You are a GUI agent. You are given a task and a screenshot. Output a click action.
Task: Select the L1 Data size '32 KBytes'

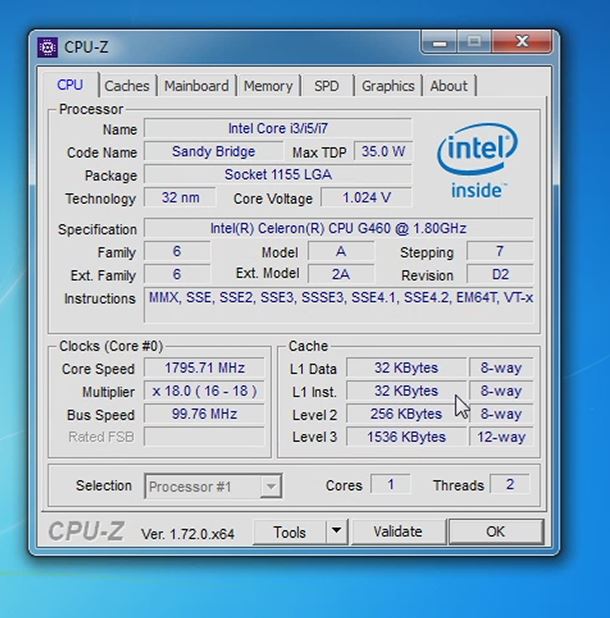coord(406,368)
